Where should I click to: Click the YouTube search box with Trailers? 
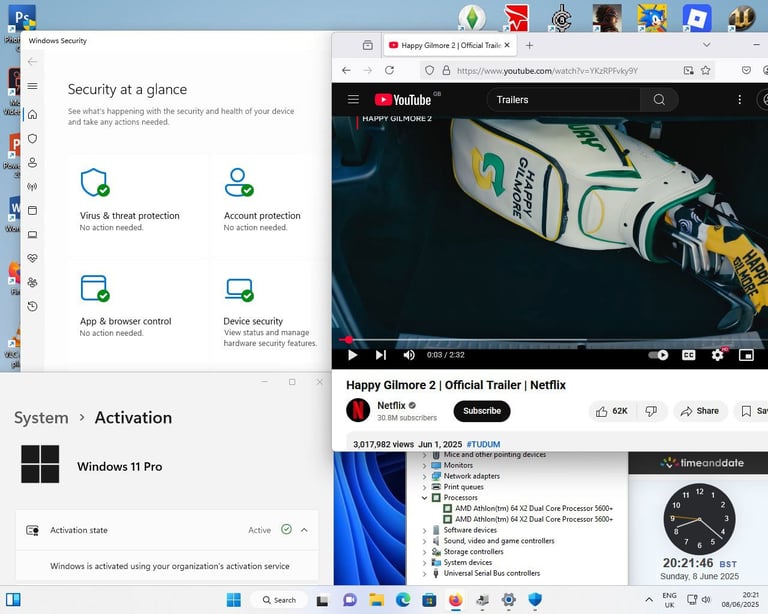point(563,99)
